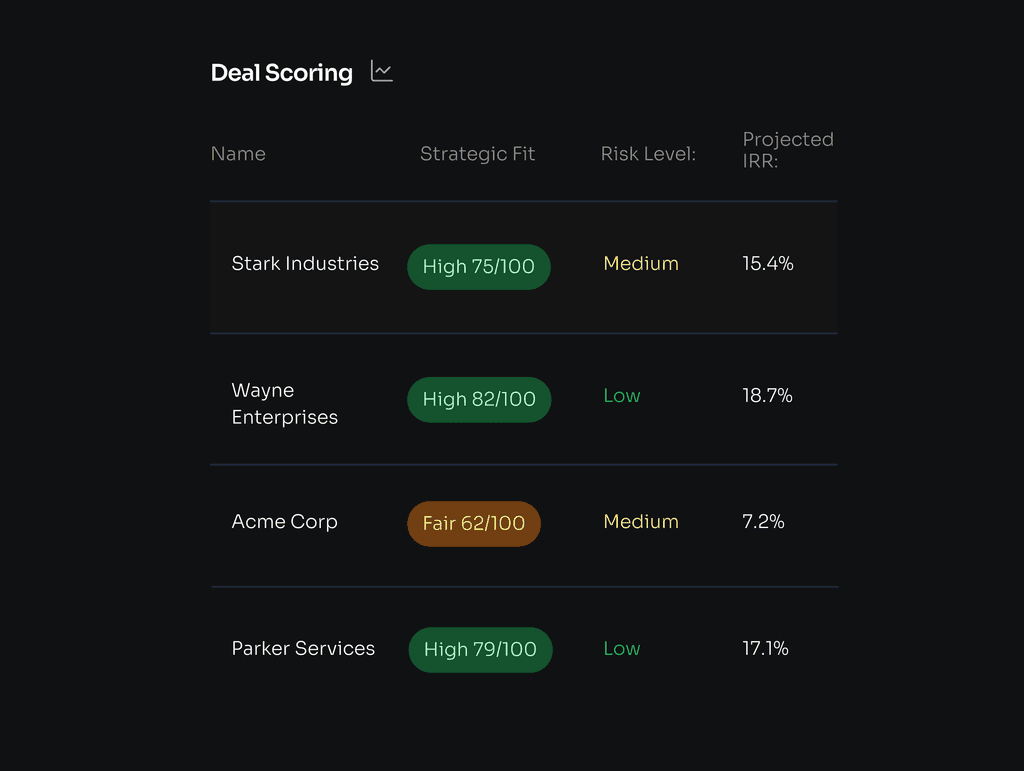This screenshot has height=771, width=1024.
Task: Sort by the Projected IRR column header
Action: pyautogui.click(x=788, y=149)
